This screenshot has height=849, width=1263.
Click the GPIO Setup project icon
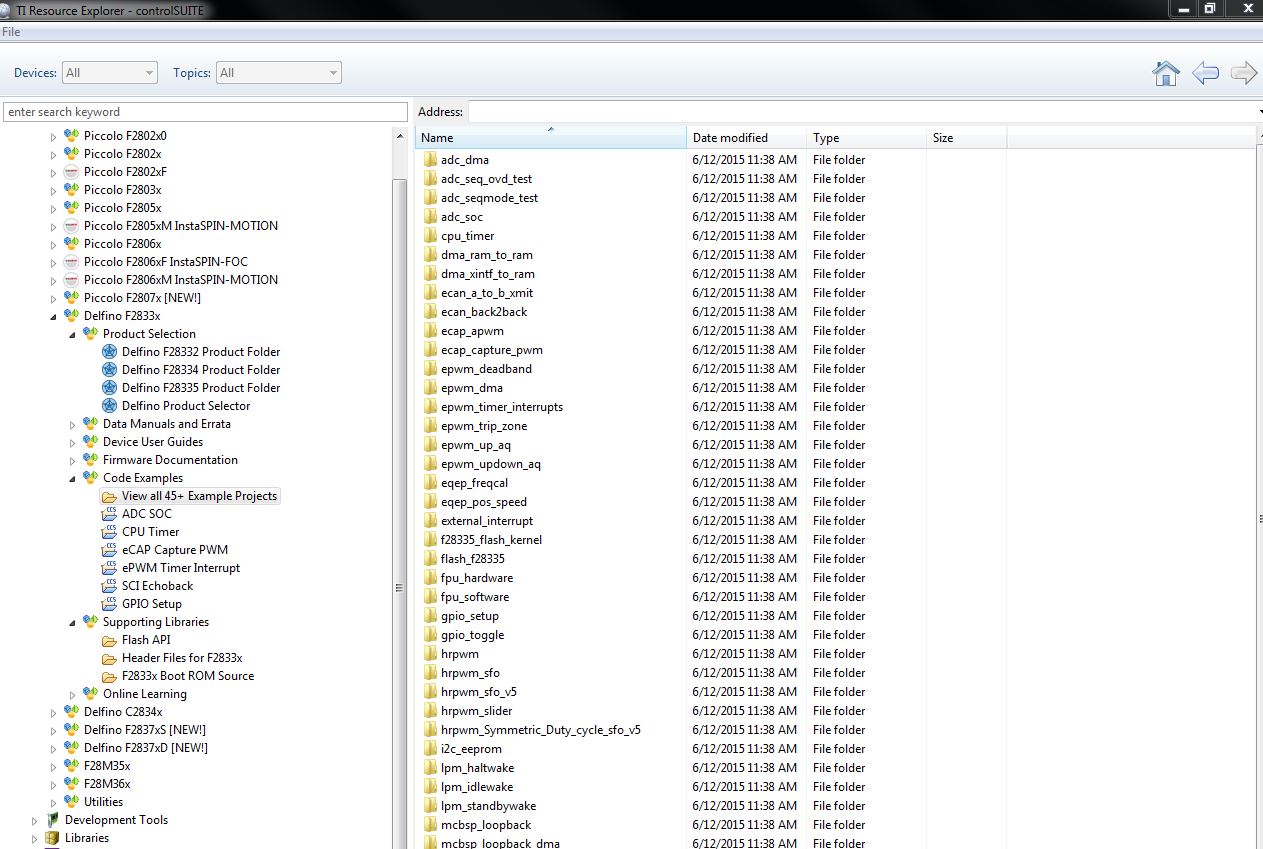click(110, 604)
